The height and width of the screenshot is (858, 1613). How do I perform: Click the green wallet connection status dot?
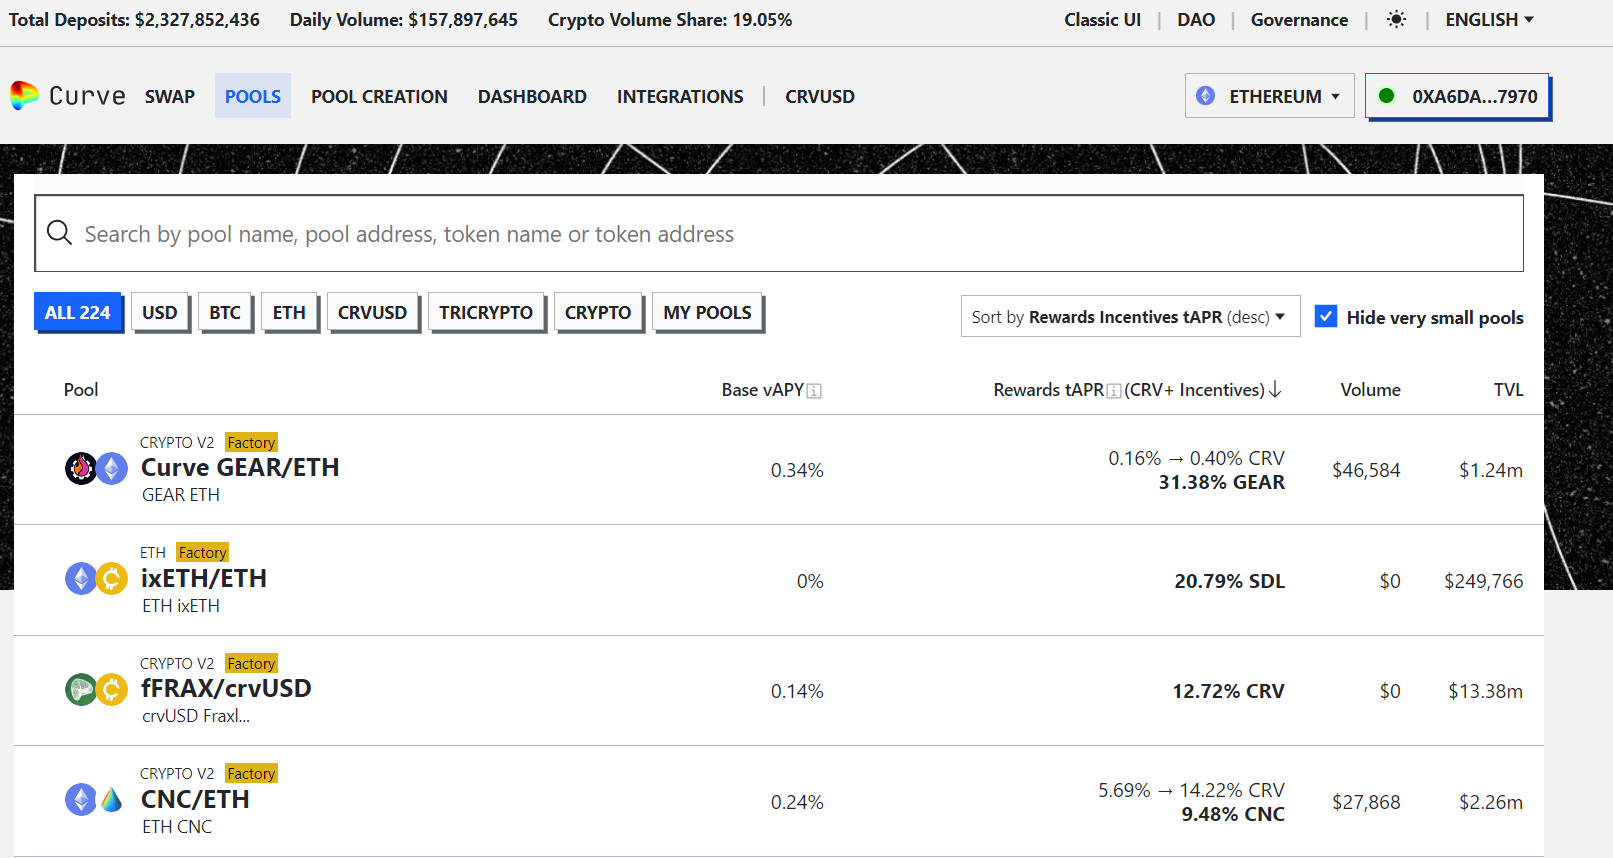1386,96
